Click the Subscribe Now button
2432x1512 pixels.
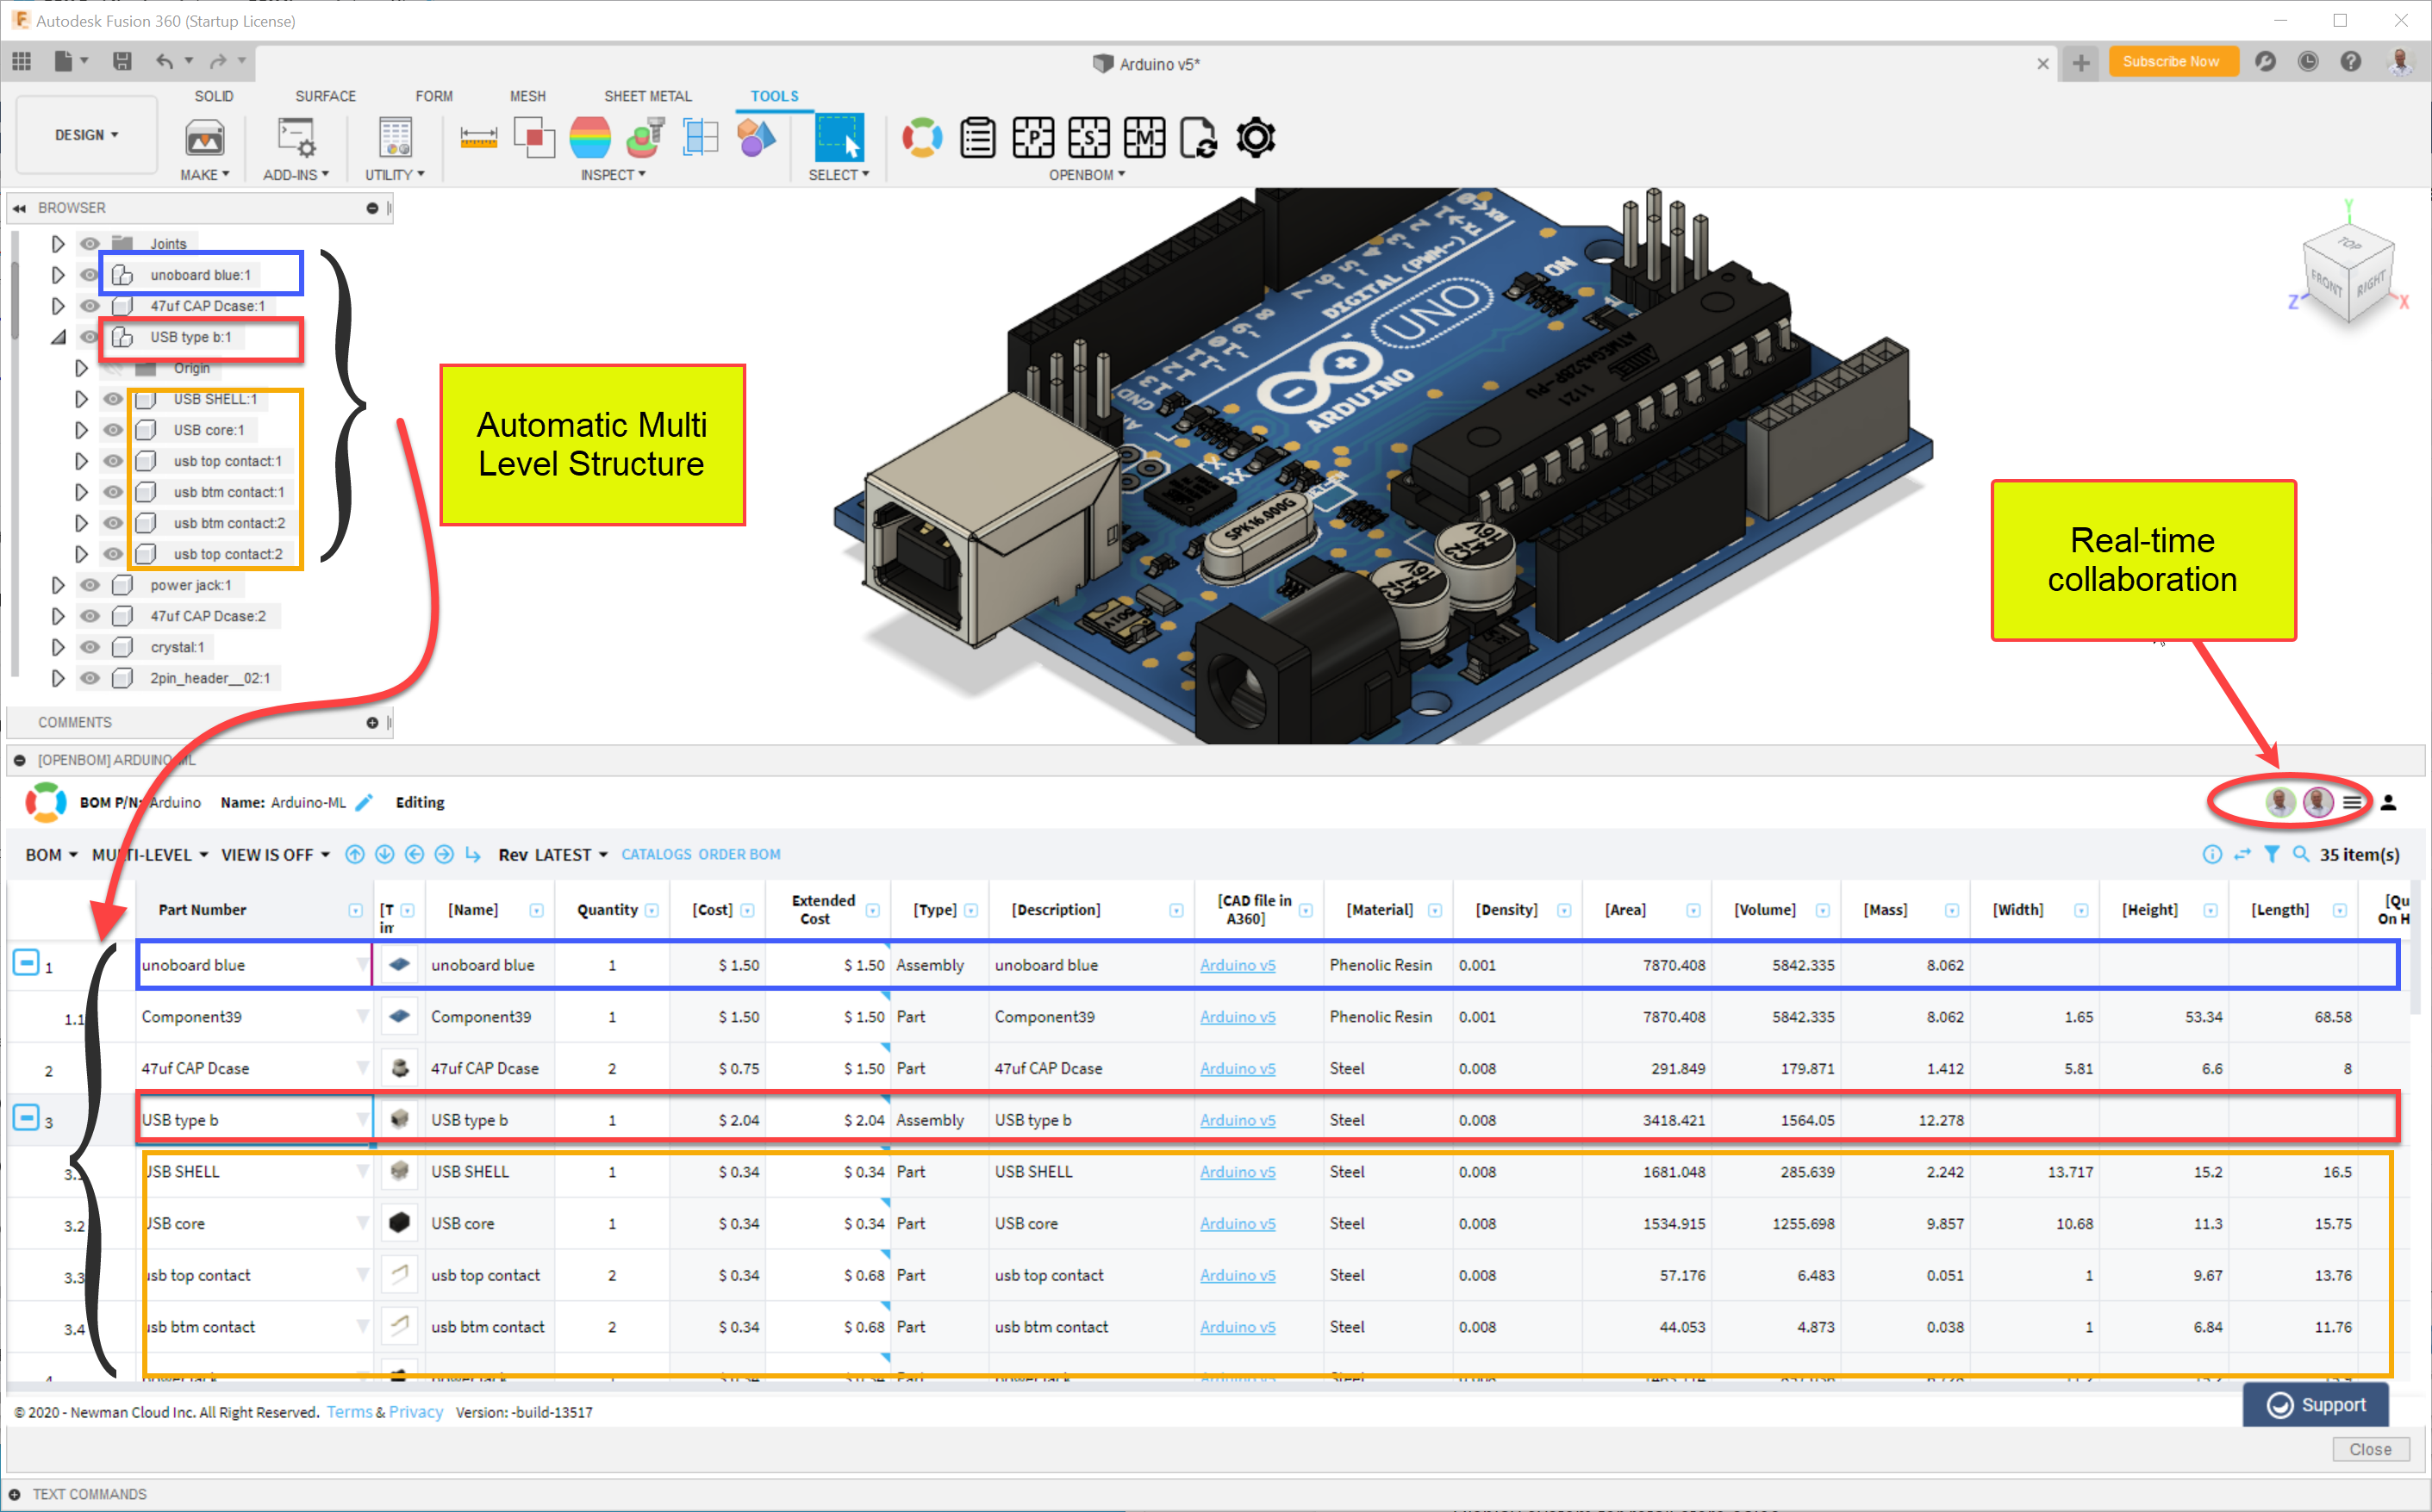click(x=2170, y=62)
